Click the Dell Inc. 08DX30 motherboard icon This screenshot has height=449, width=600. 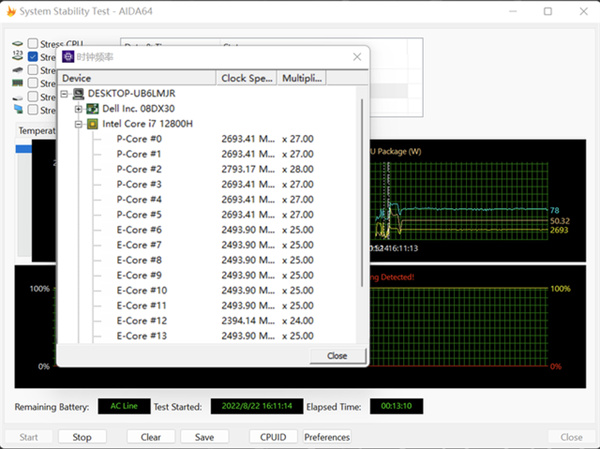tap(92, 108)
